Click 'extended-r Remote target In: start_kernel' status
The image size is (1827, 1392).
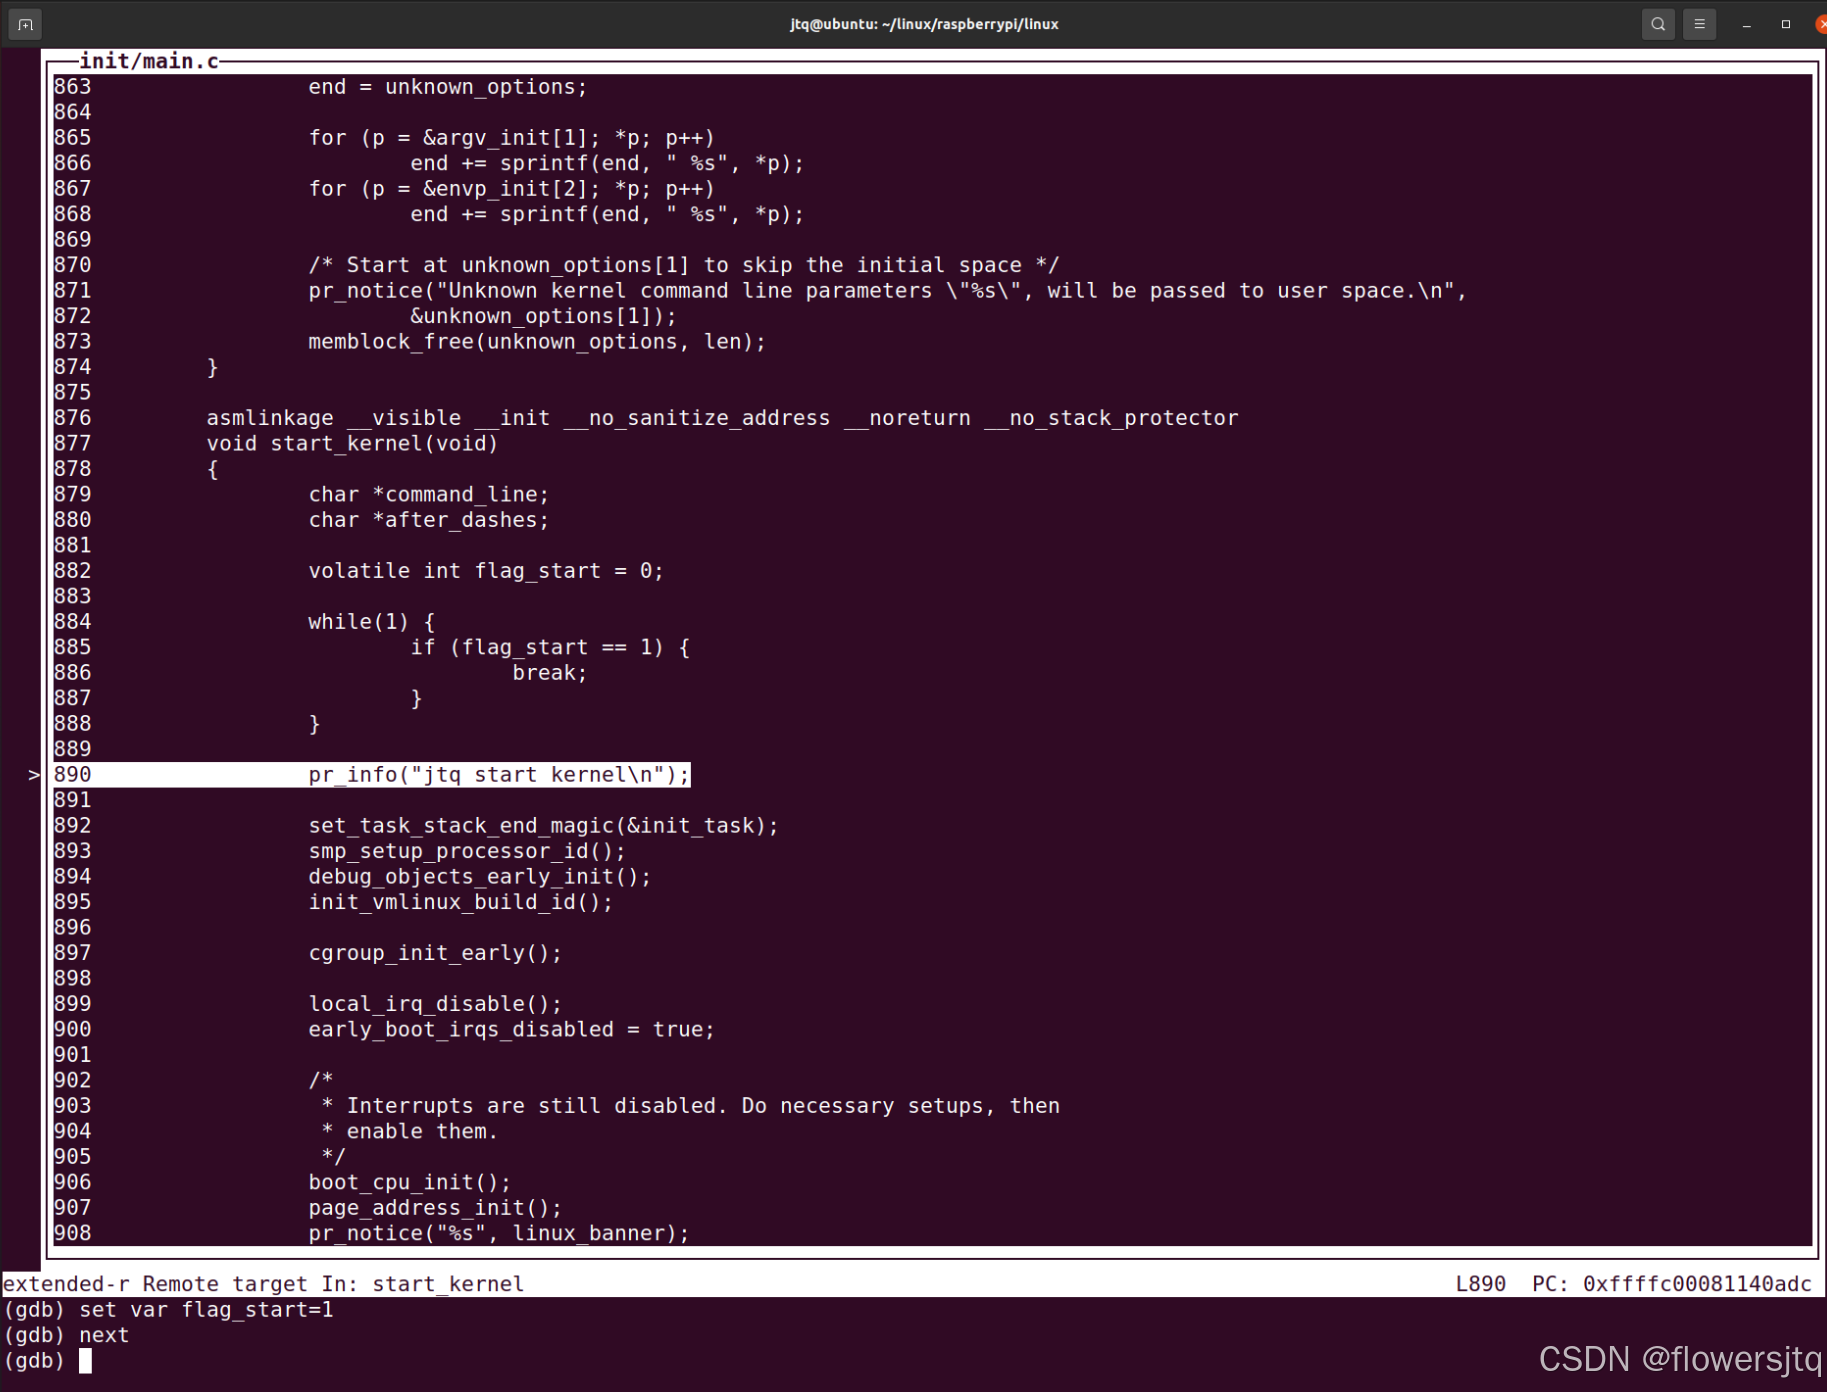pos(263,1284)
